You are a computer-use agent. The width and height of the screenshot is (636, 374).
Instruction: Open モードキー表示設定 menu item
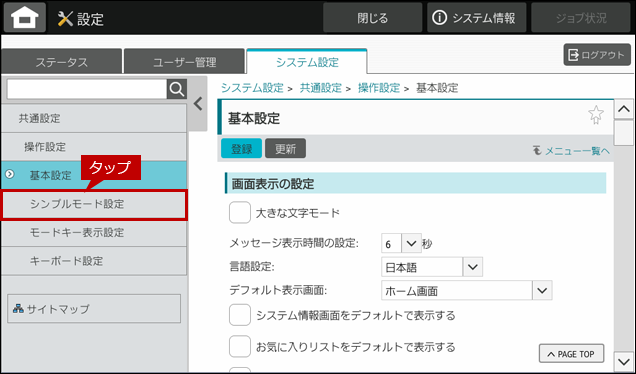[x=94, y=233]
